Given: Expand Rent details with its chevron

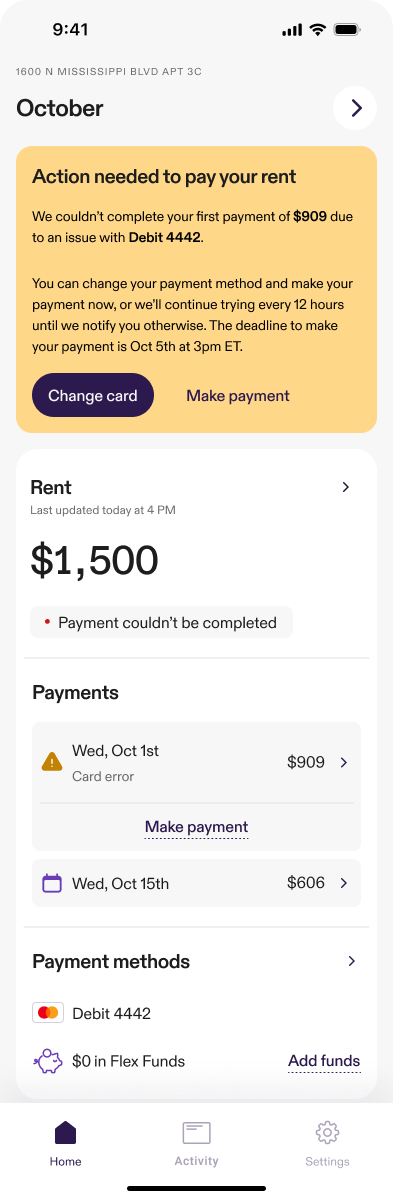Looking at the screenshot, I should [x=346, y=487].
